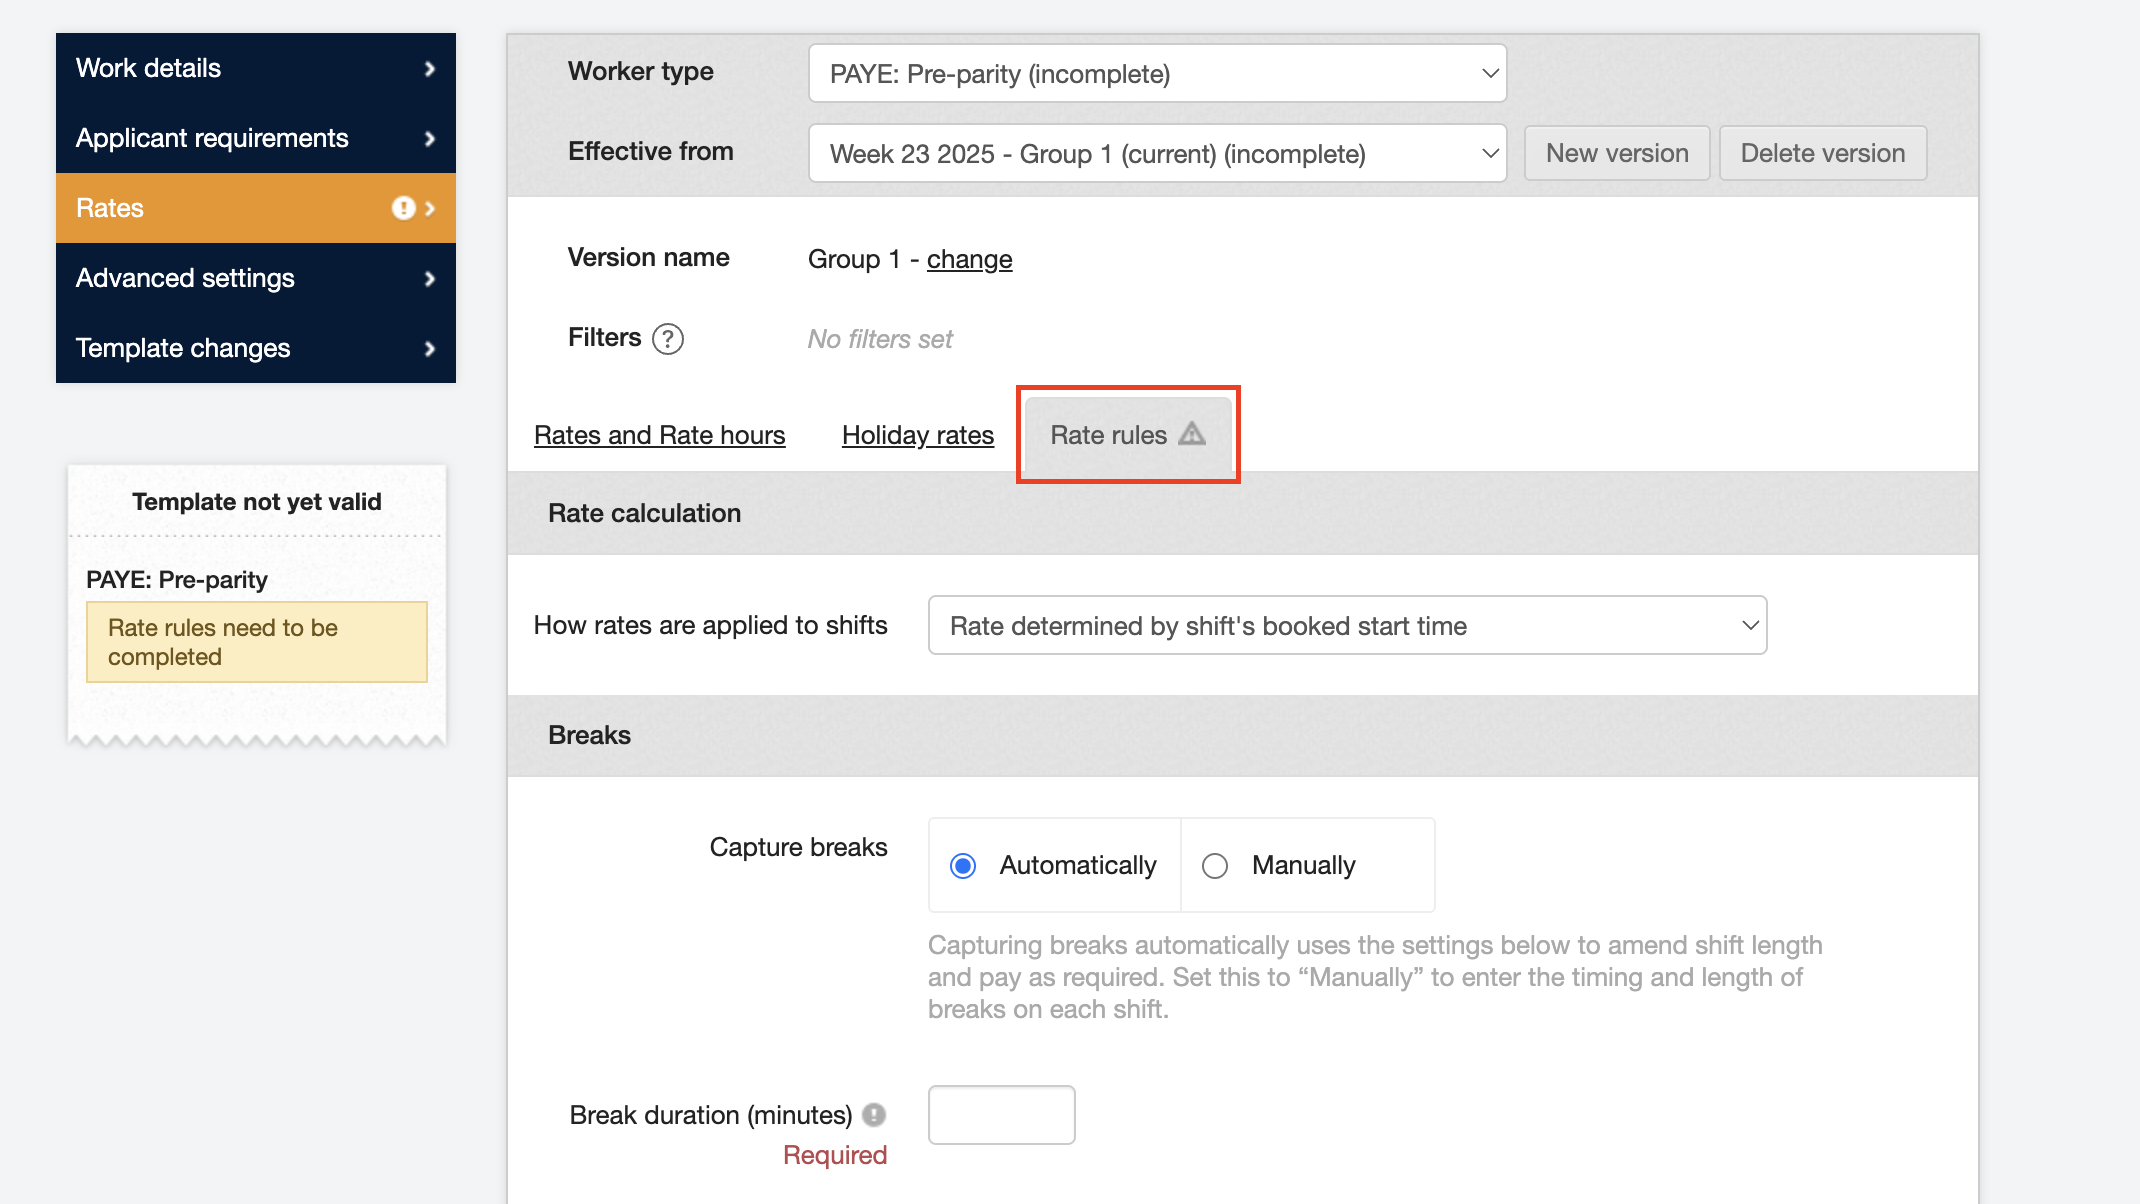Click the Break duration required alert icon
Screen dimensions: 2140x1204
[x=874, y=1114]
